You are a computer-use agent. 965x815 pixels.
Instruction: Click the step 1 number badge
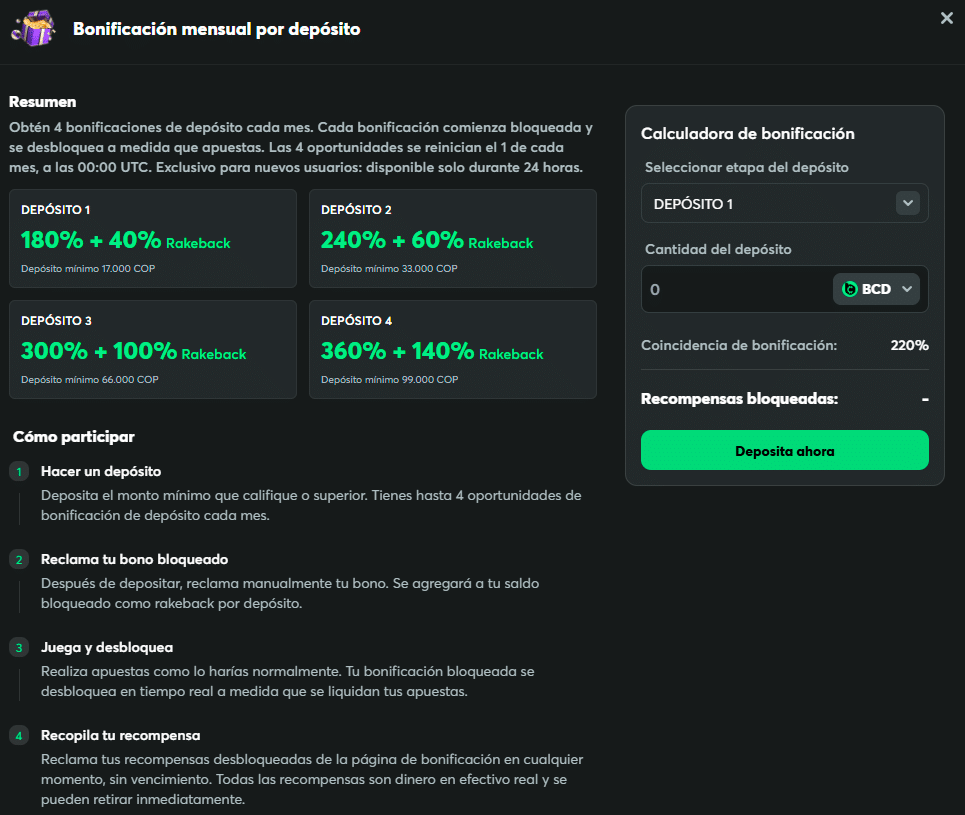[19, 472]
